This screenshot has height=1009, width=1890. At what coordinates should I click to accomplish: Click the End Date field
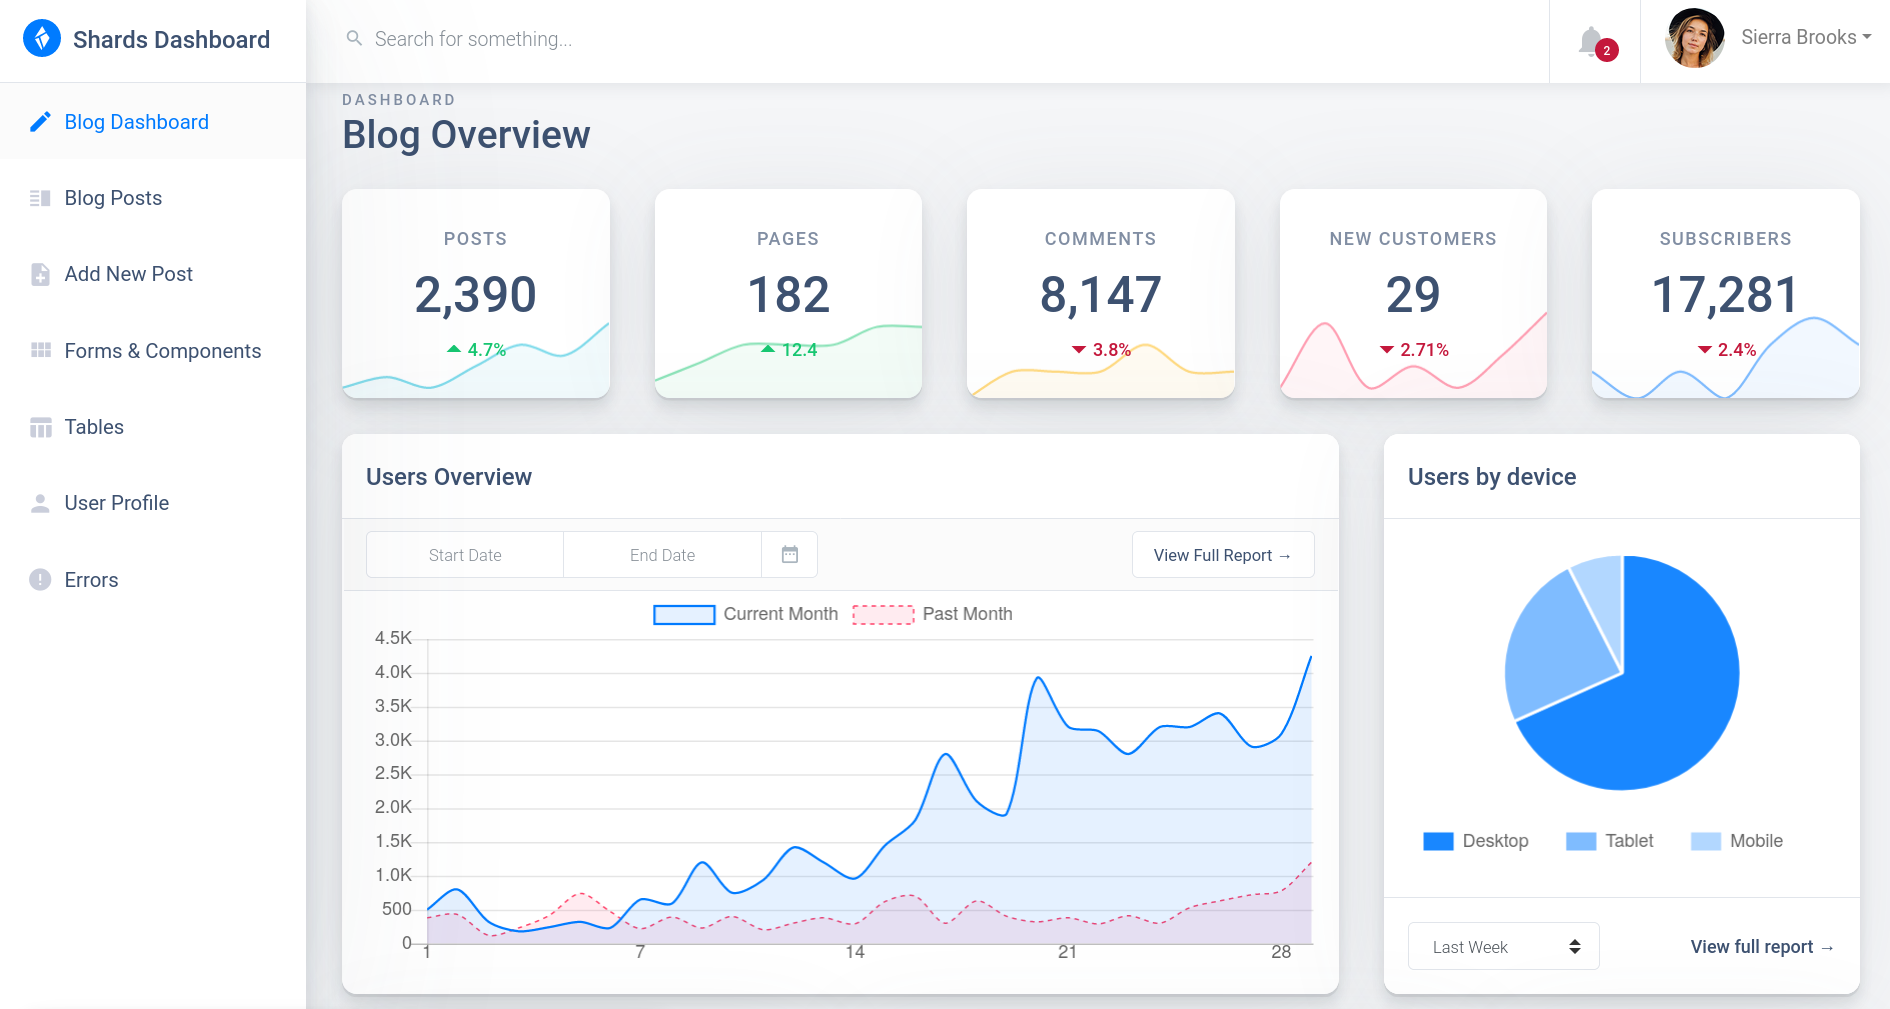[662, 555]
